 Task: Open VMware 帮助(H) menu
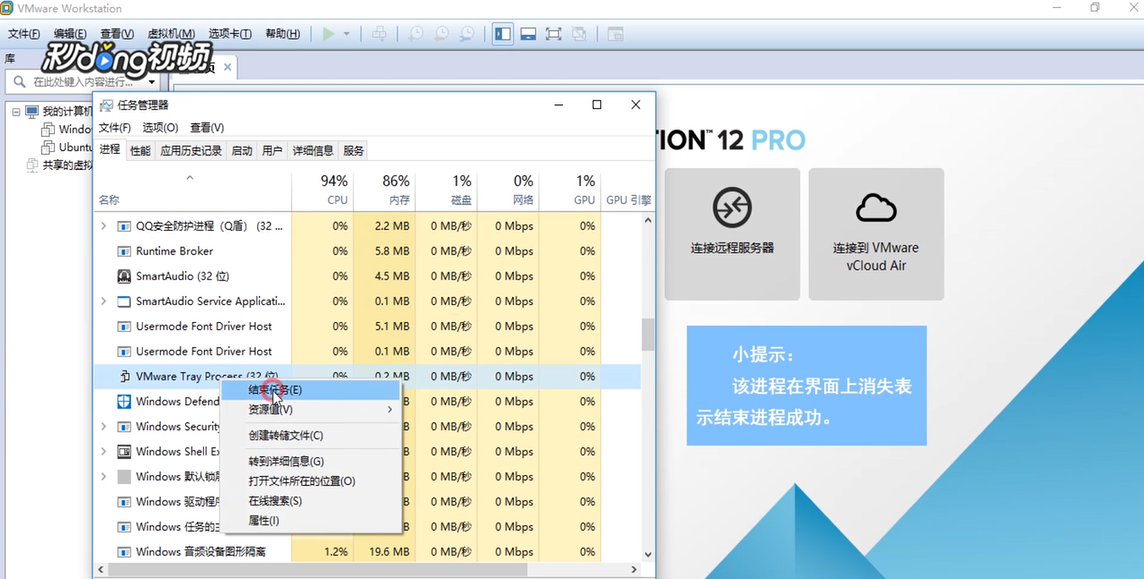(x=282, y=34)
